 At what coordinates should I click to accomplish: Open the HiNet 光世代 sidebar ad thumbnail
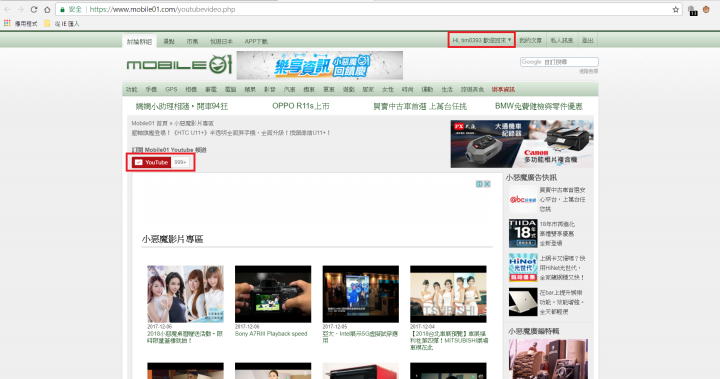tap(523, 267)
